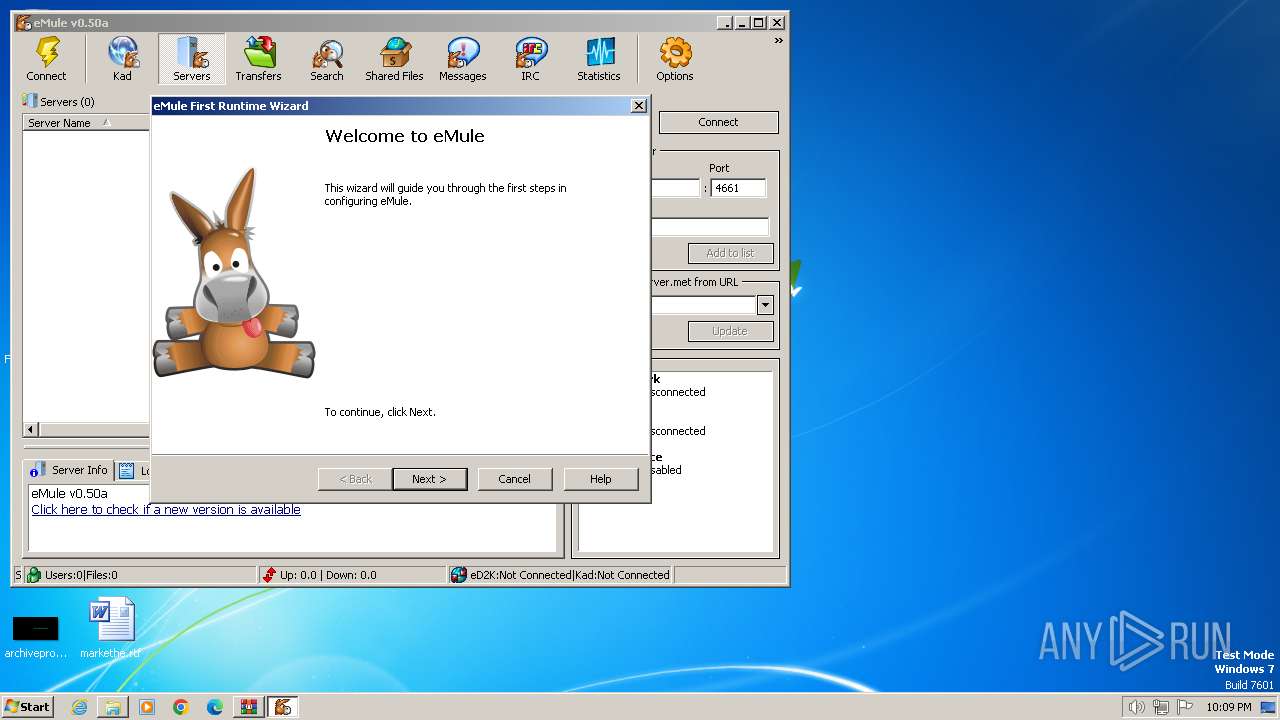Screen dimensions: 1280x720
Task: Launch Microsoft Edge from the taskbar
Action: [x=215, y=707]
